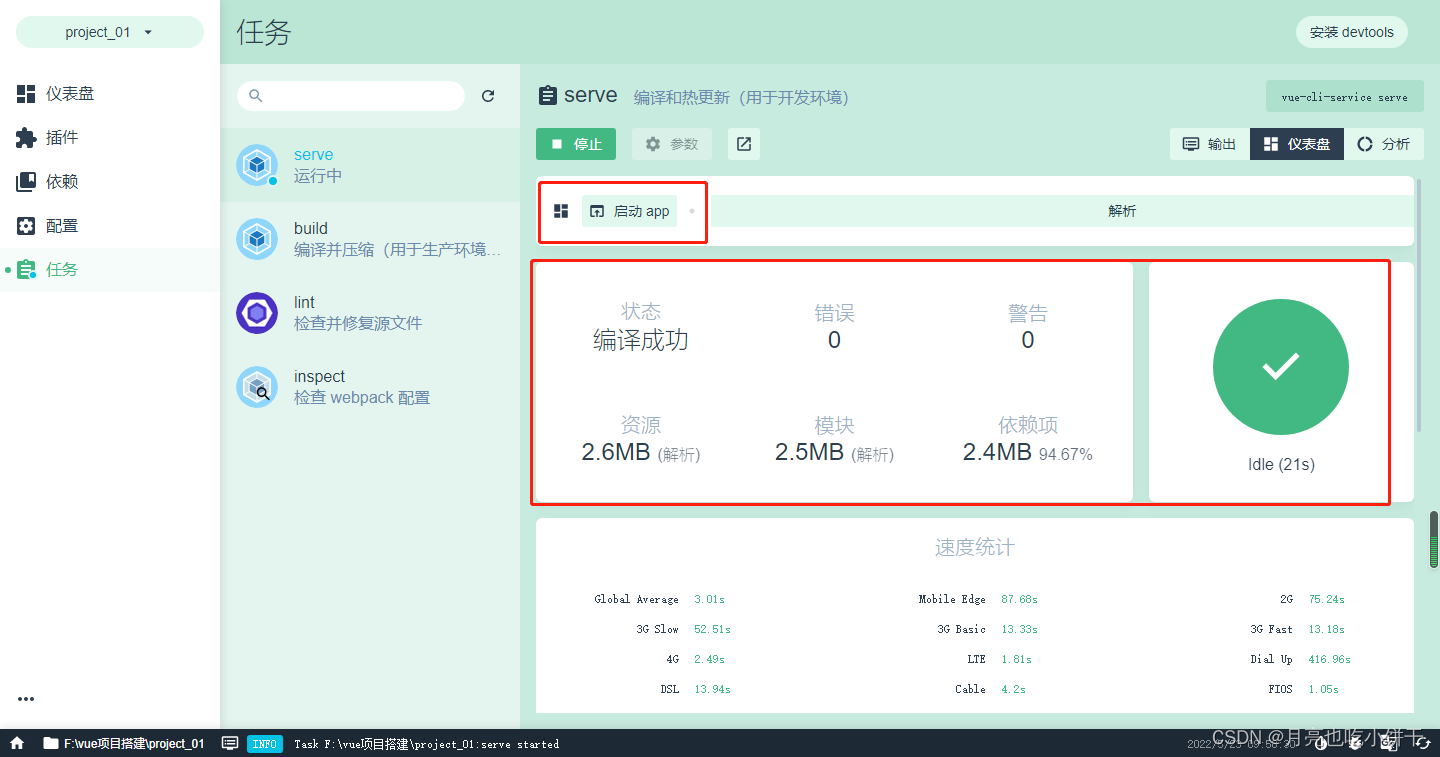
Task: Click the lint task ESLint icon
Action: [x=257, y=313]
